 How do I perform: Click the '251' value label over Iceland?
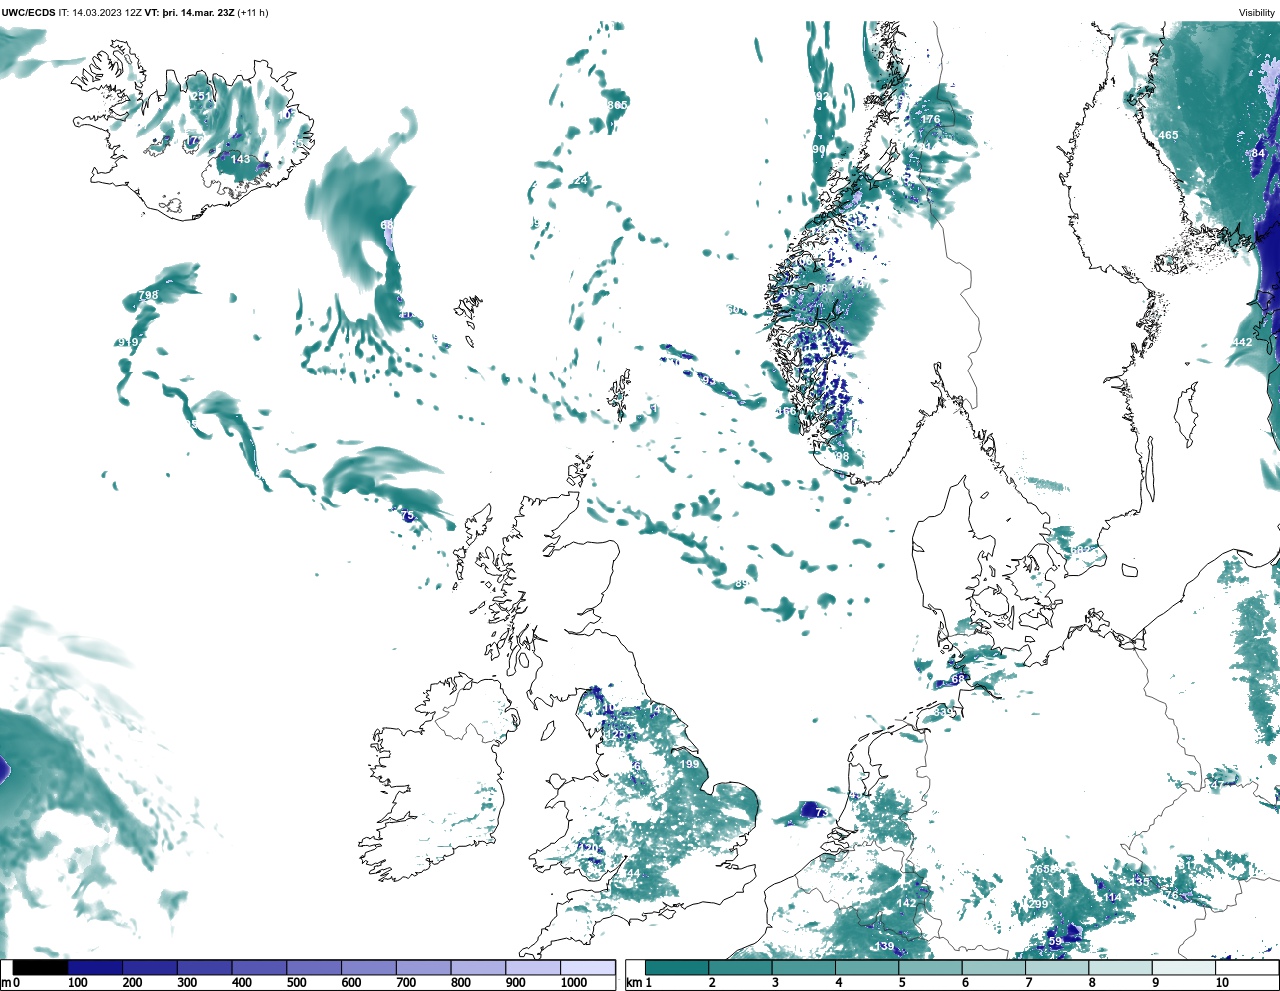201,96
